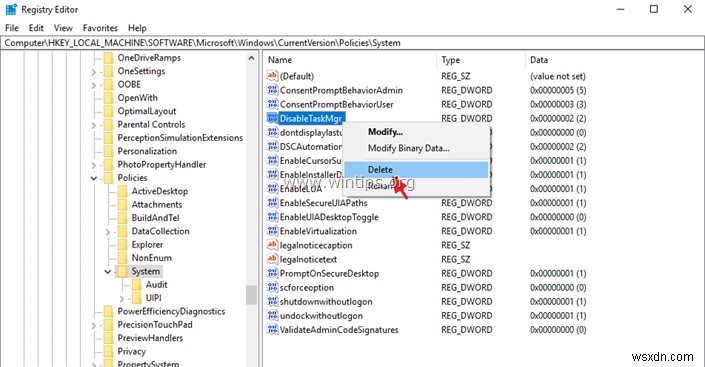This screenshot has width=705, height=367.
Task: Select the PerceptionSimulationExtensions key
Action: [180, 138]
